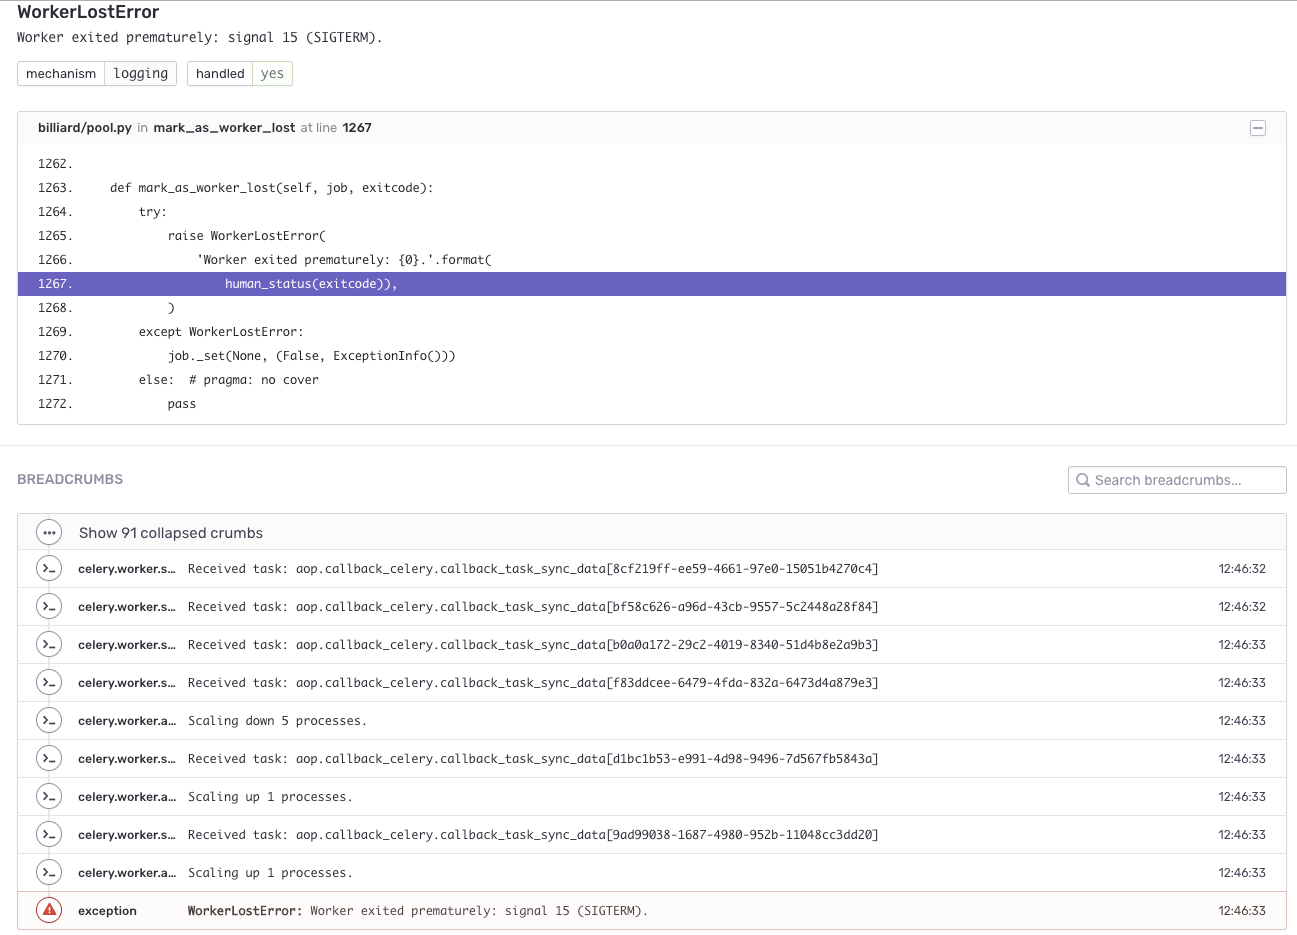1297x935 pixels.
Task: Click the exception crumb WorkerLostError message
Action: coord(418,911)
